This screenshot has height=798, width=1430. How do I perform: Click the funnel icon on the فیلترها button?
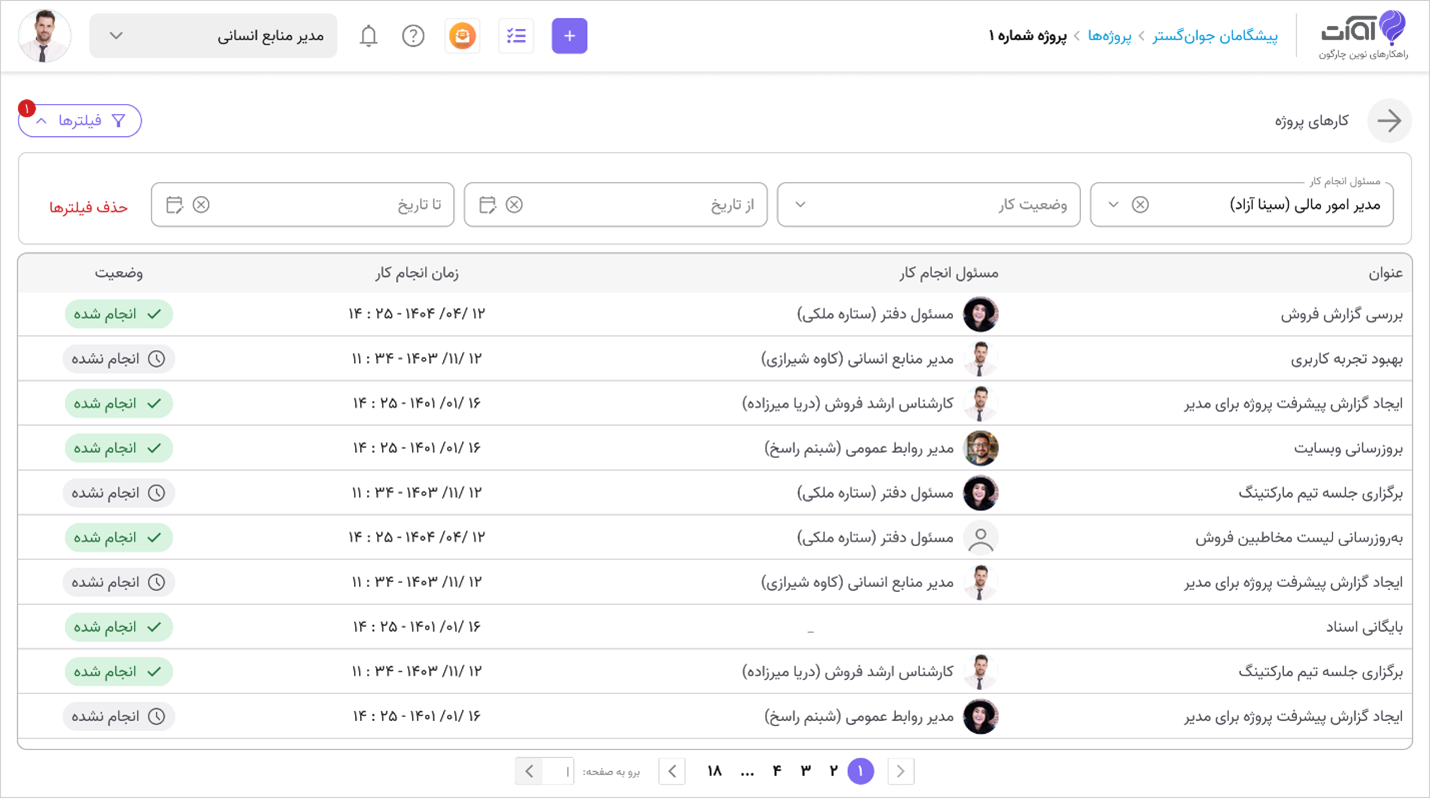point(119,120)
